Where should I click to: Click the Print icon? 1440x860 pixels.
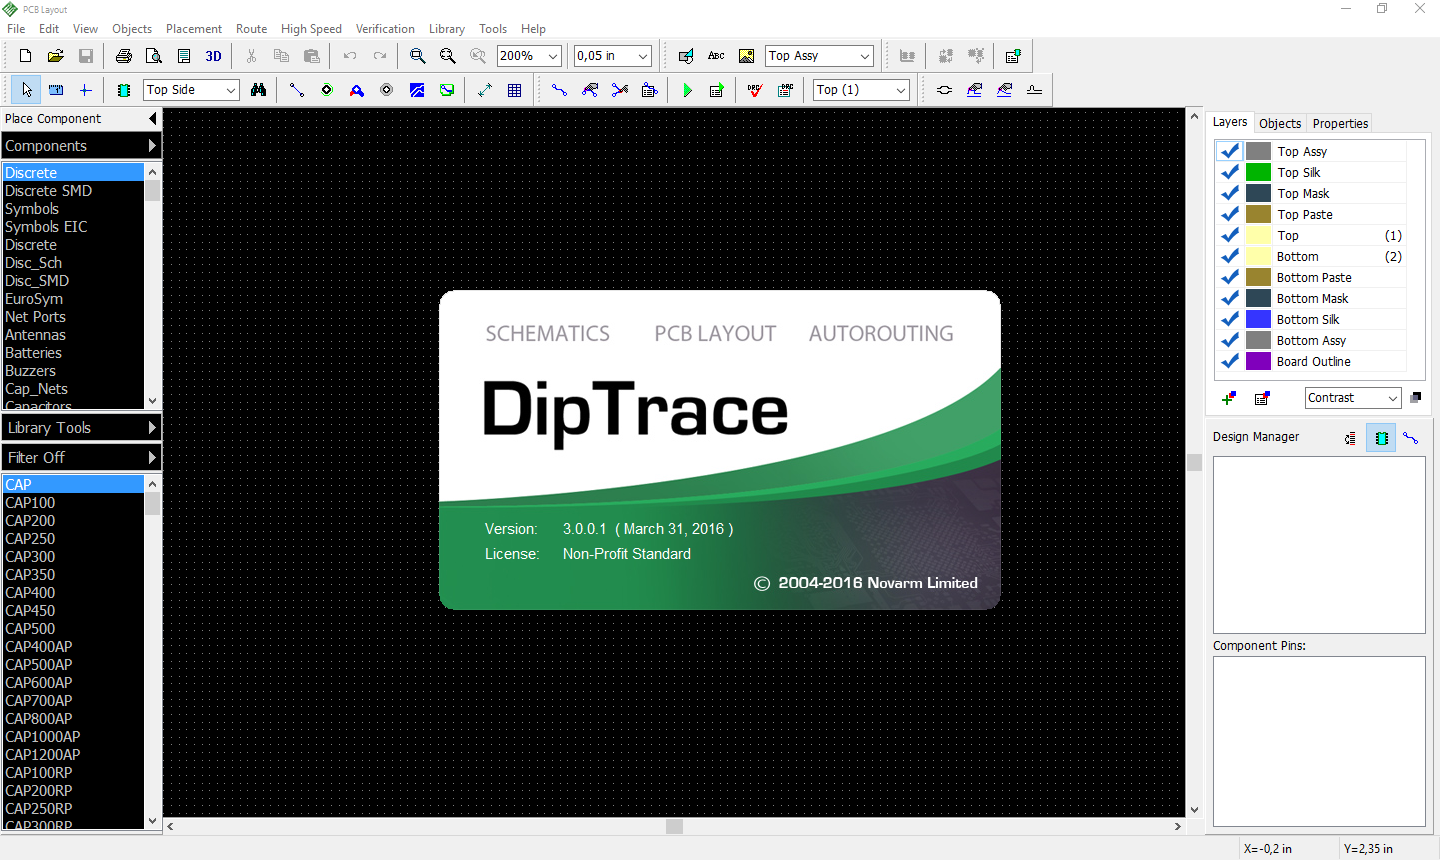[x=124, y=56]
